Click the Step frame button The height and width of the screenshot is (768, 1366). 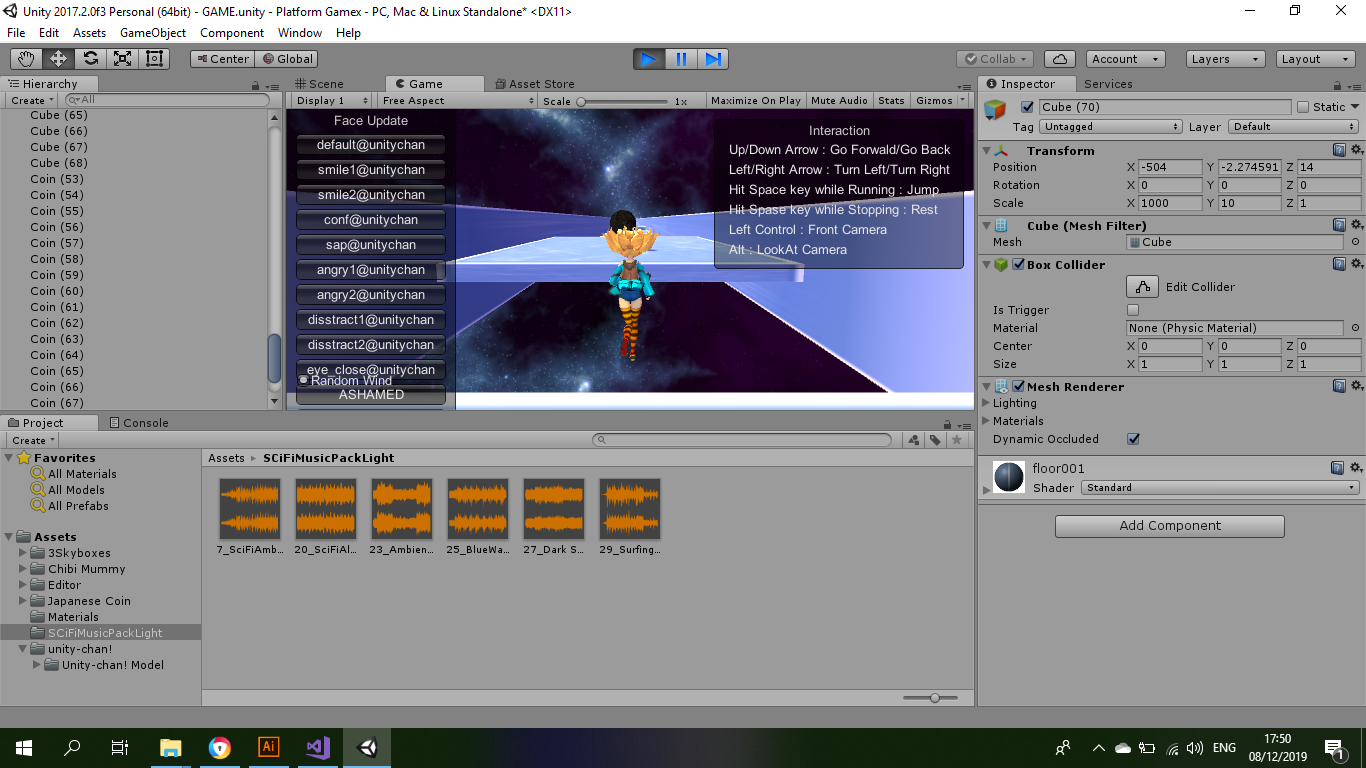click(713, 59)
